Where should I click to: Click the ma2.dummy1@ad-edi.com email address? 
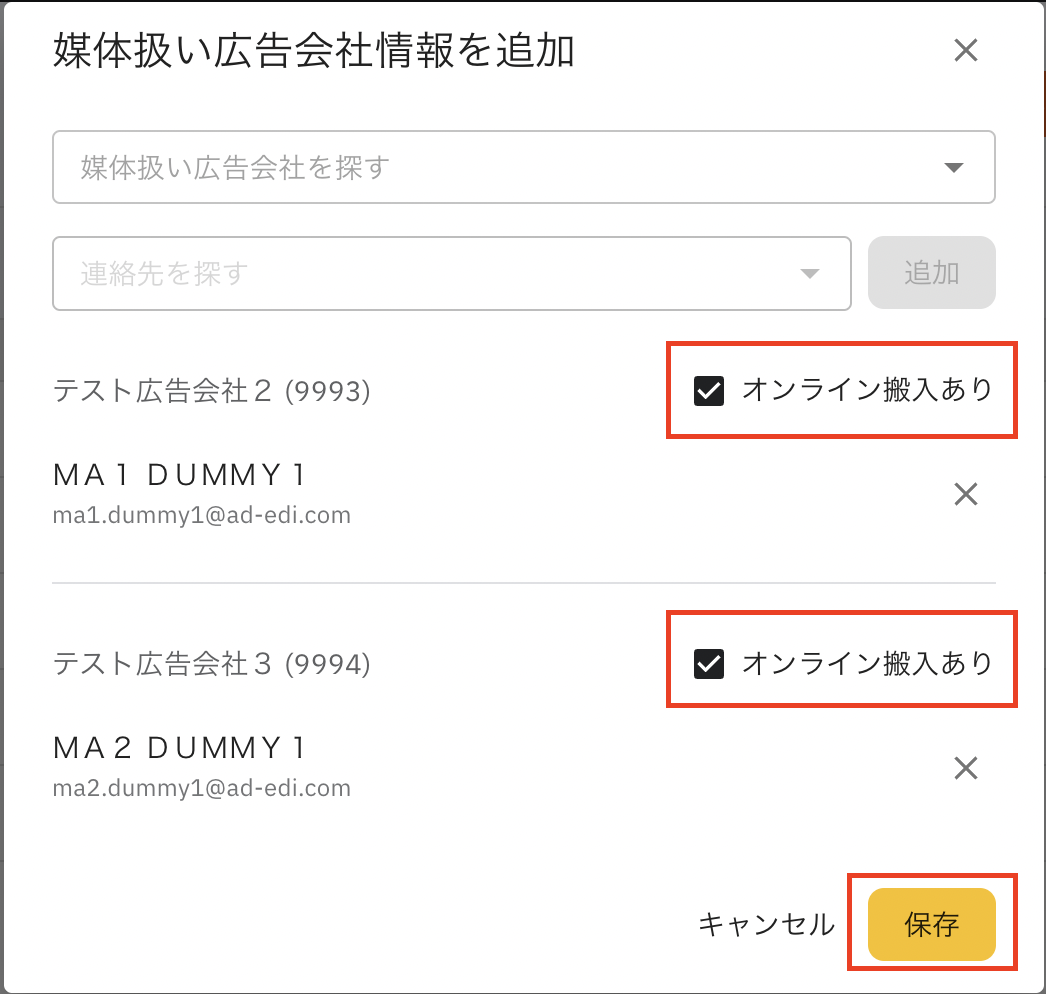[x=201, y=788]
